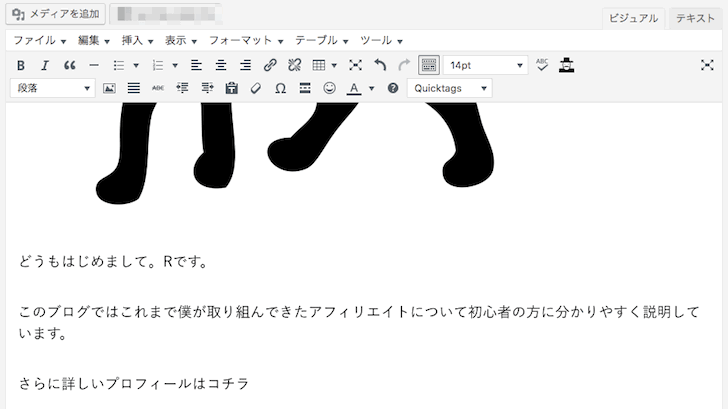Open the emoticons smiley picker

[x=329, y=88]
